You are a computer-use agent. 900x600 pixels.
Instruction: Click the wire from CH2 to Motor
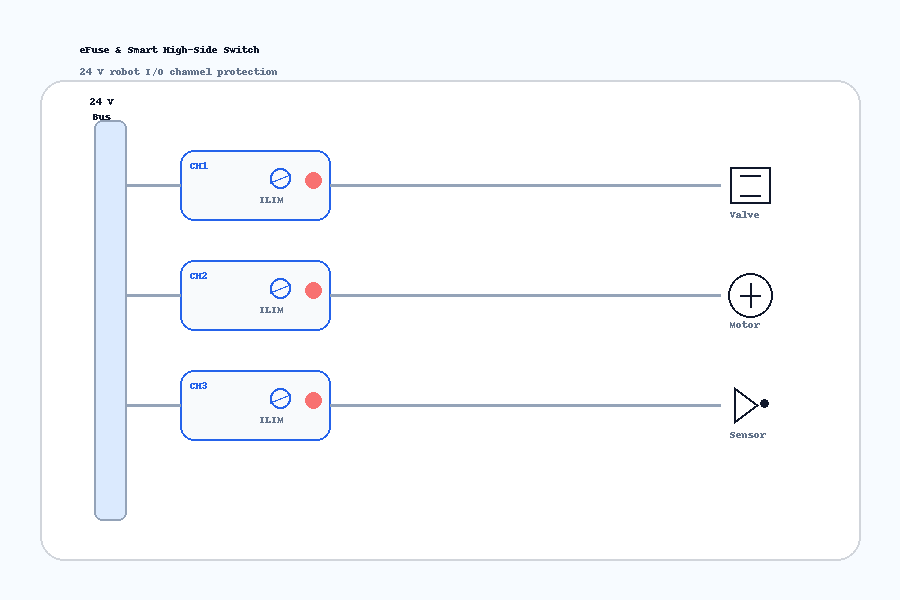(526, 296)
